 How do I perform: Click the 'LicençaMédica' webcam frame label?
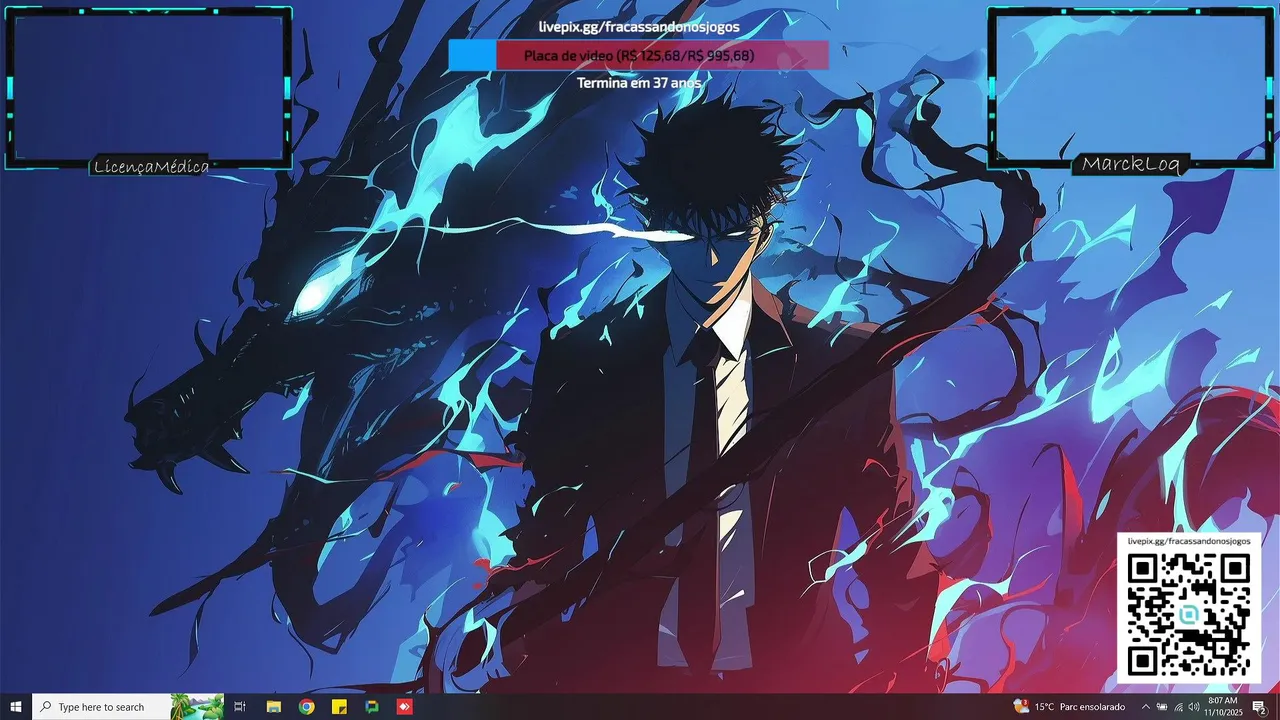151,166
